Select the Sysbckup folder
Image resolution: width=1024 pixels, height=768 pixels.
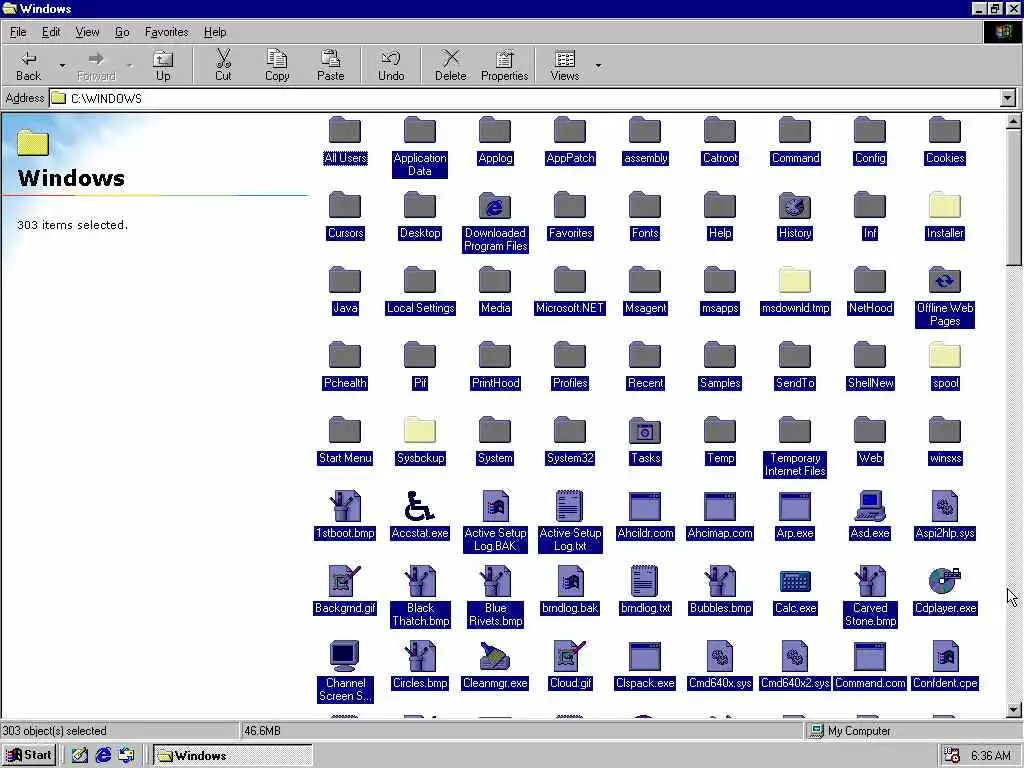point(420,441)
